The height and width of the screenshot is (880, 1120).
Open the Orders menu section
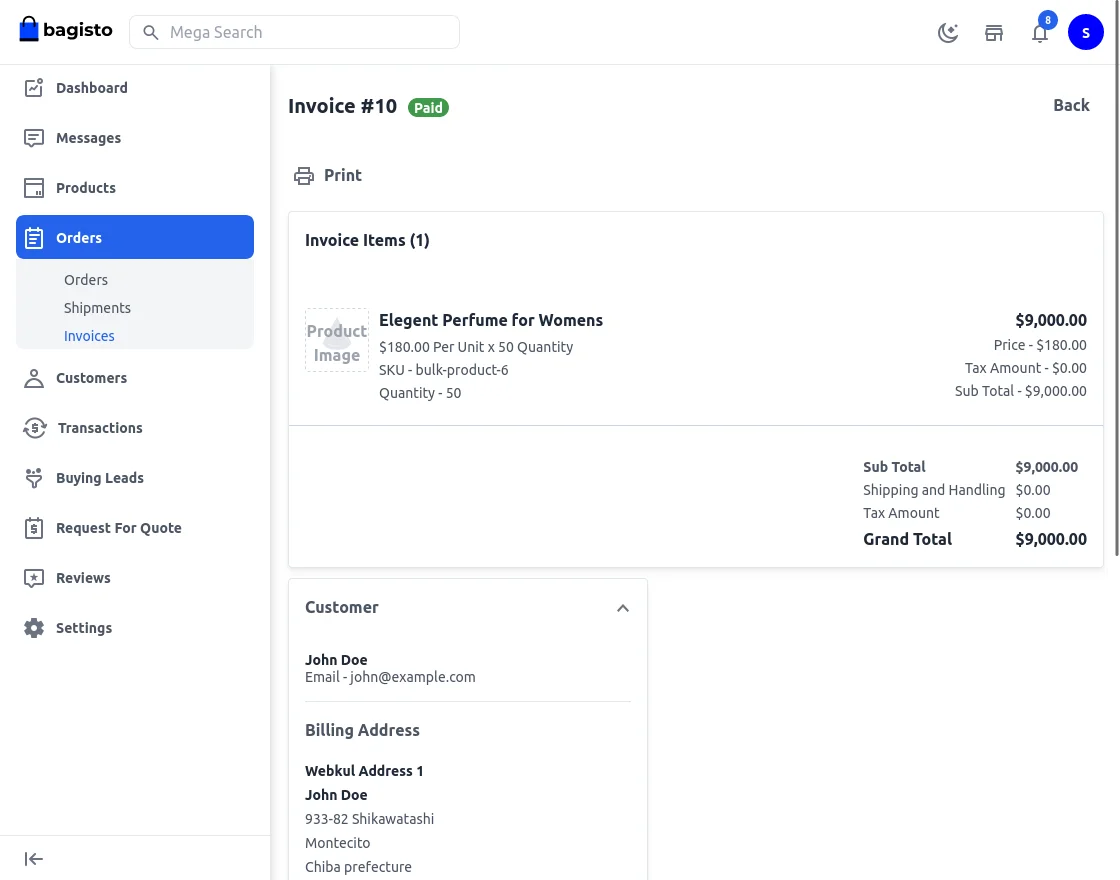(x=135, y=238)
